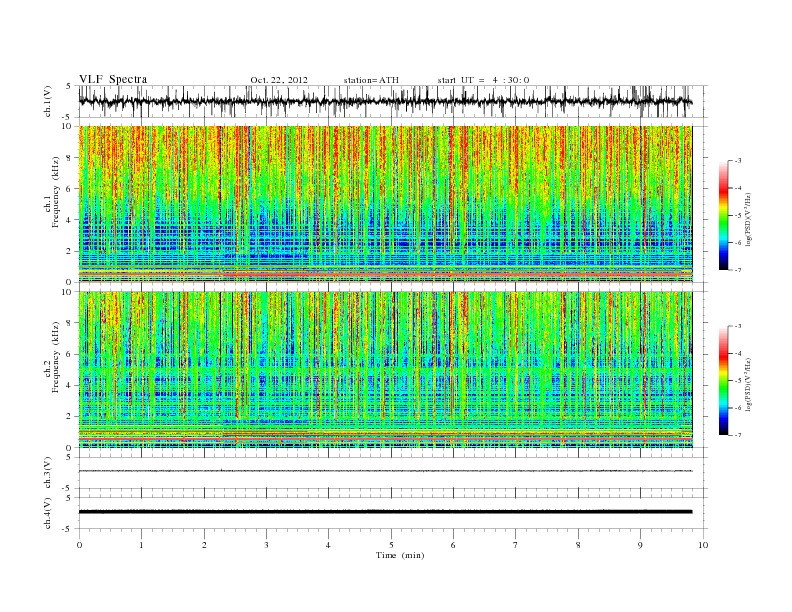Click the 'VLF Spectra' title text

coord(113,79)
